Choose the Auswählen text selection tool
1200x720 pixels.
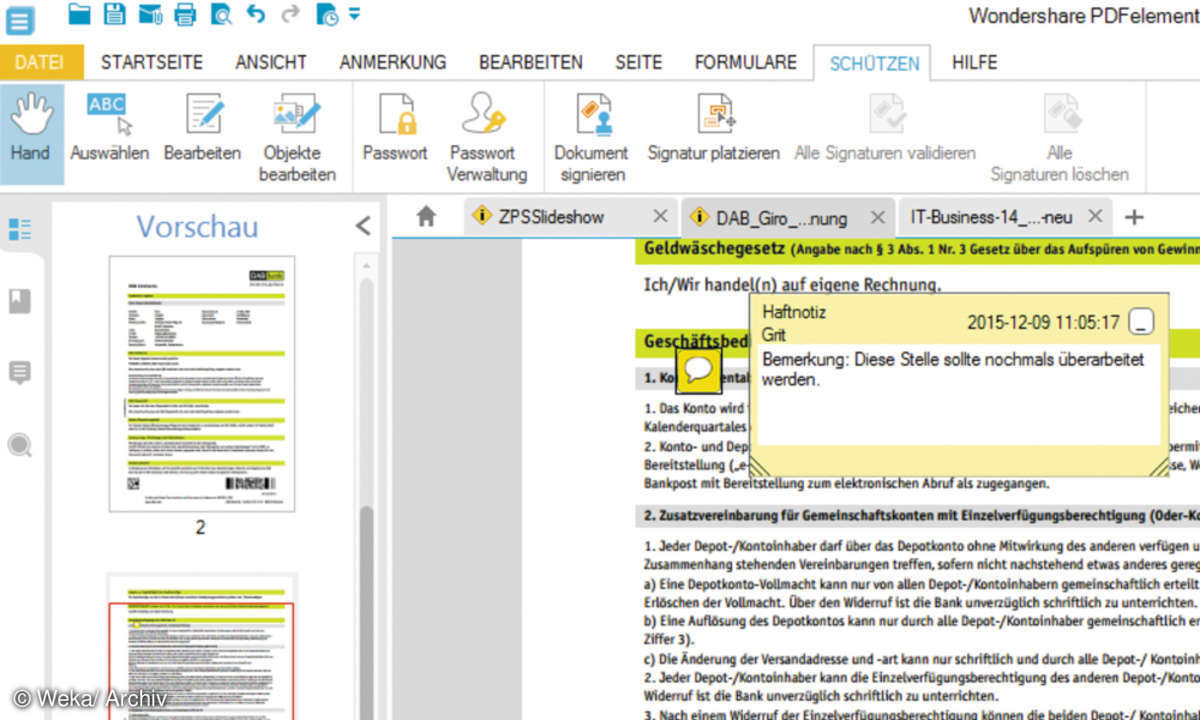(x=109, y=129)
